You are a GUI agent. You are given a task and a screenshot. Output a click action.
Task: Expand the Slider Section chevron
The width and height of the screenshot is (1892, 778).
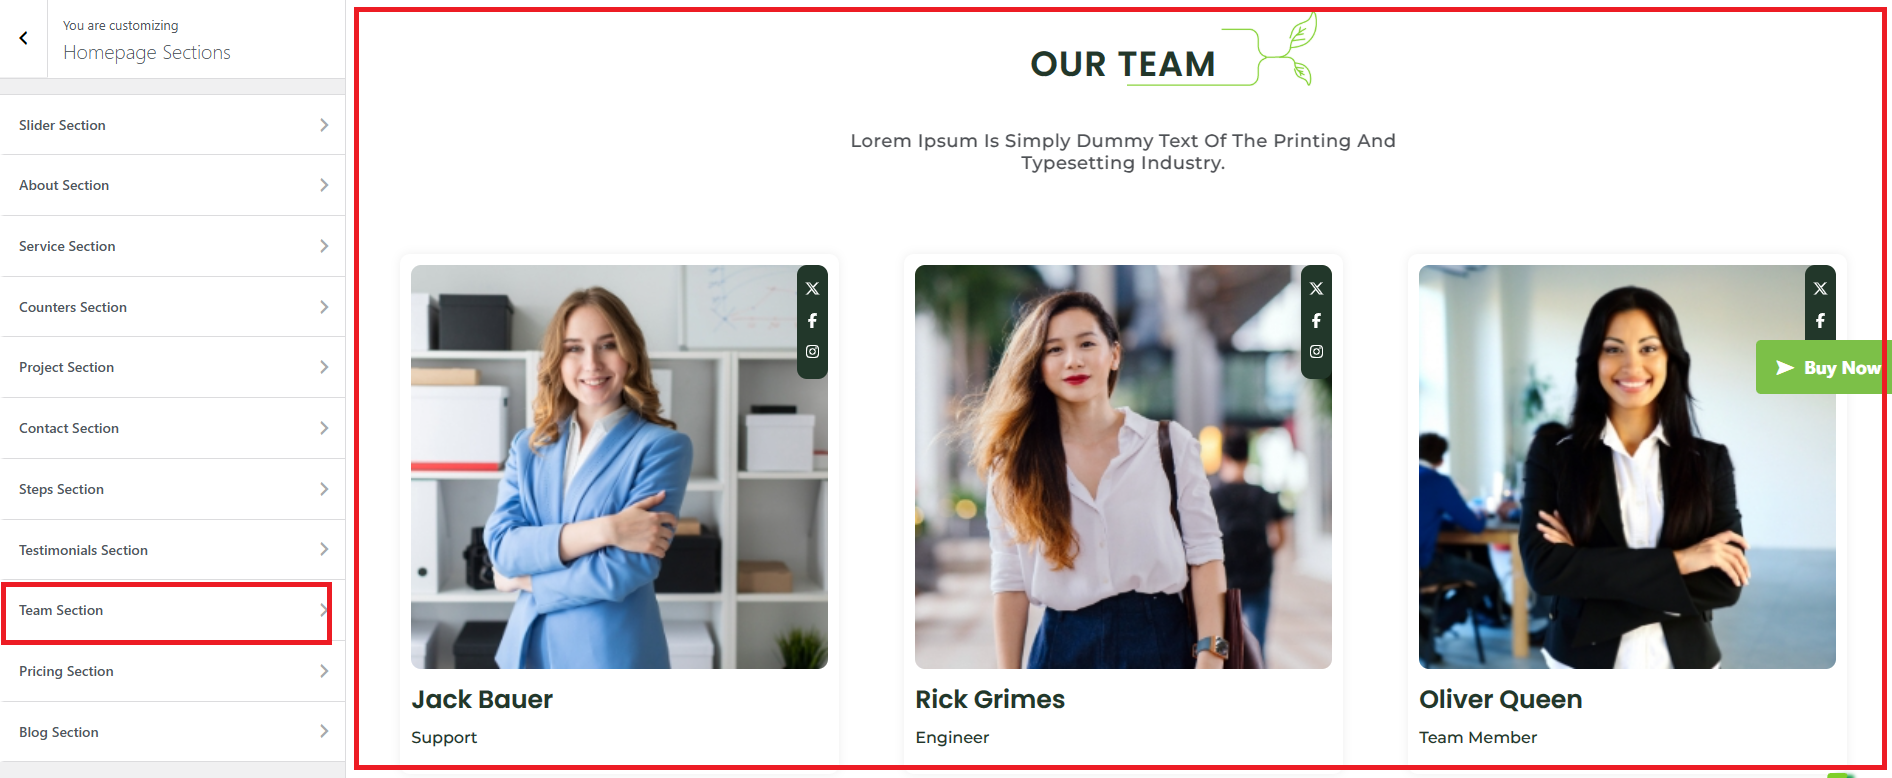(324, 125)
